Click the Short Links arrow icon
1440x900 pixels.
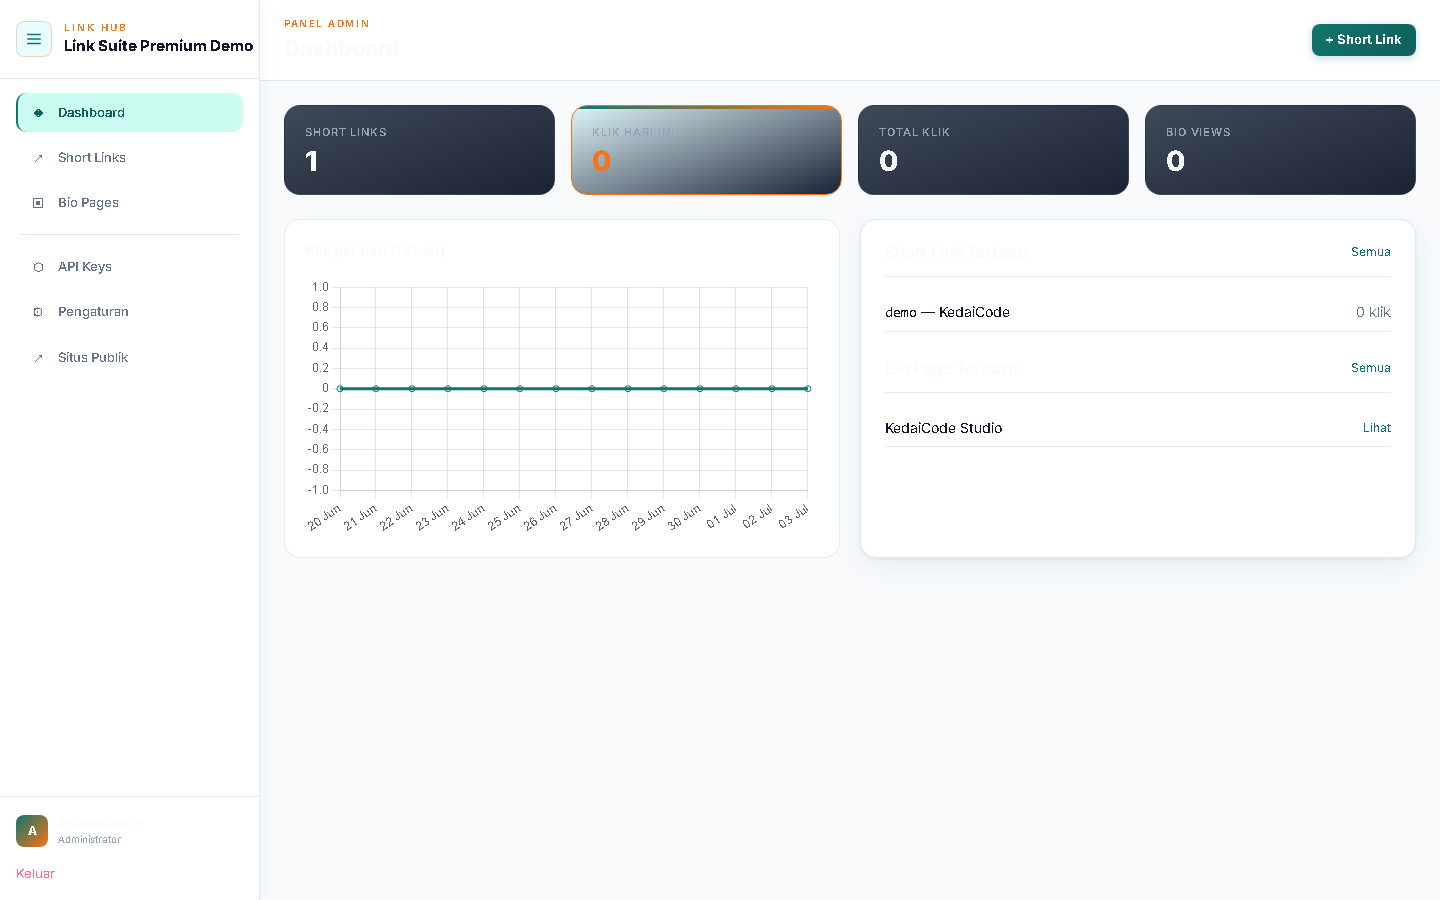38,158
